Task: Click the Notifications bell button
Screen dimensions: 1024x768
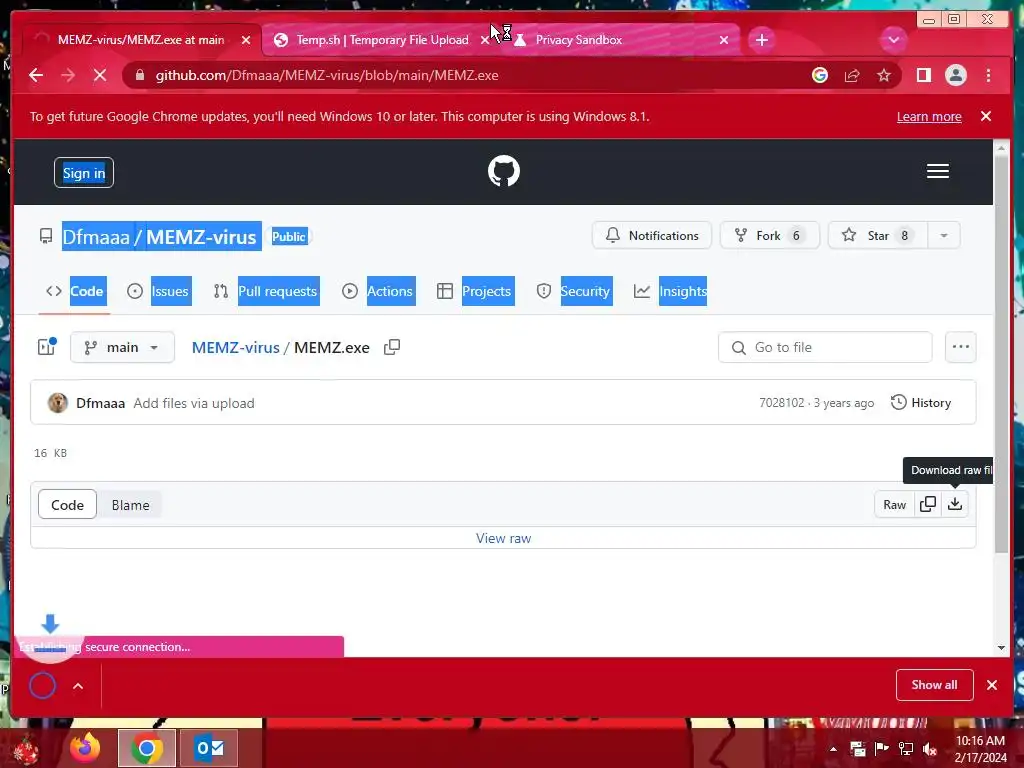Action: 652,236
